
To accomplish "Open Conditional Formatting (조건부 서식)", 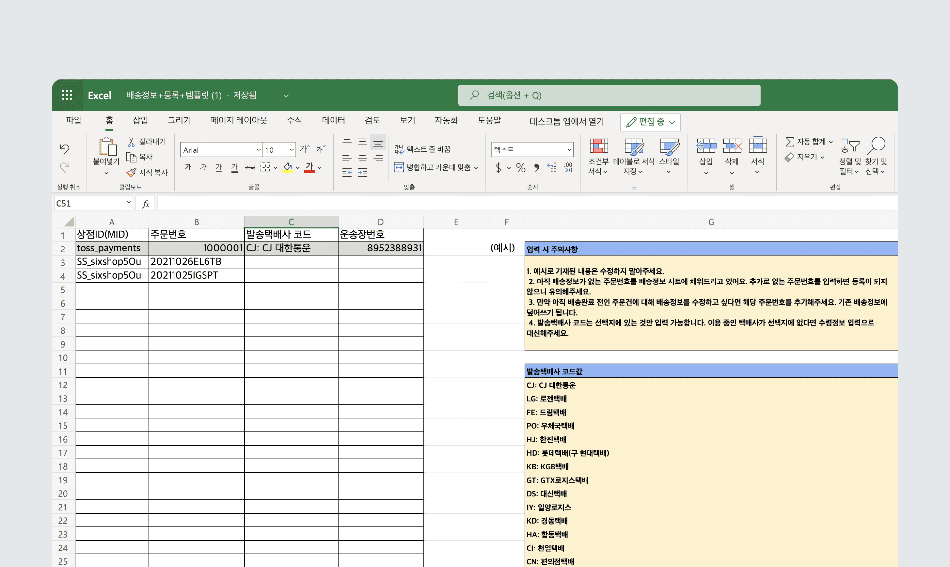I will (x=598, y=156).
